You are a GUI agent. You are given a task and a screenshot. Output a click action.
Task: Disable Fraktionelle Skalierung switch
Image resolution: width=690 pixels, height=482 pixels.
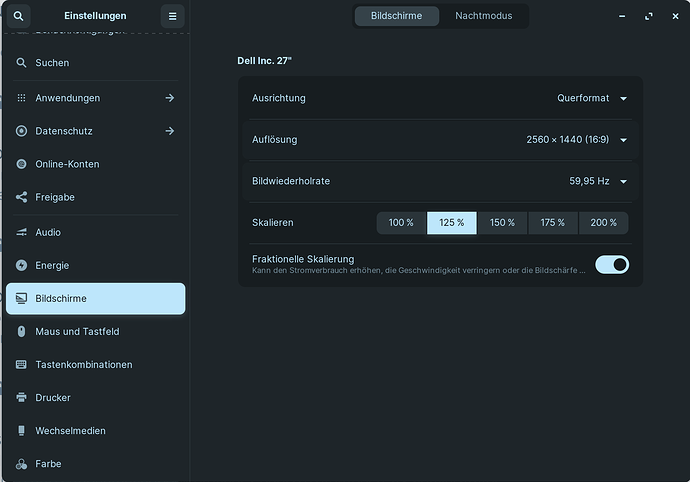point(612,265)
